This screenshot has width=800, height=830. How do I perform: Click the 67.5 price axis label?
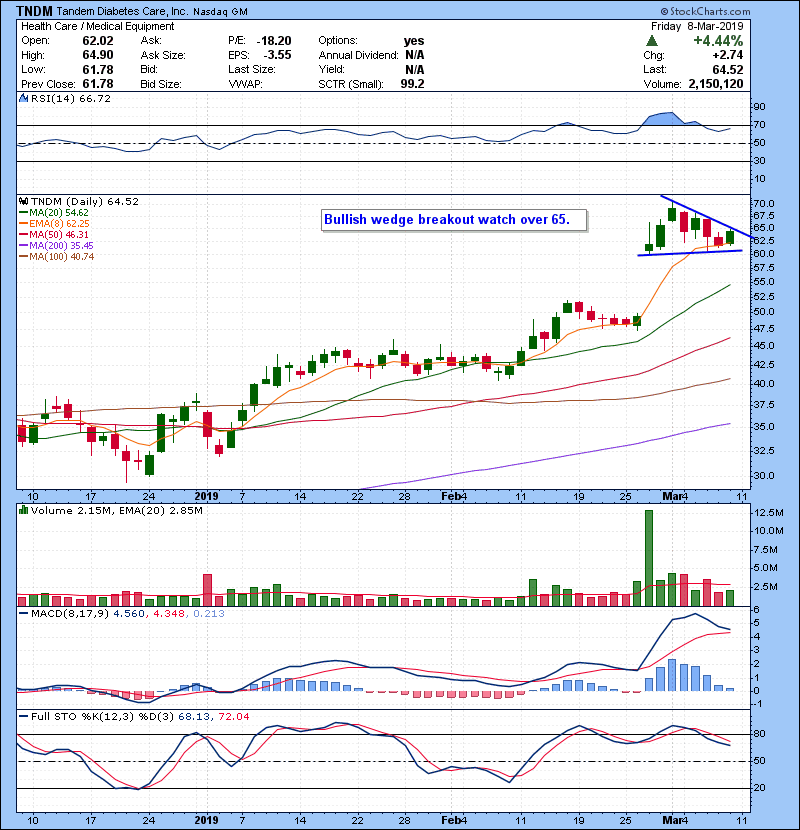tap(764, 216)
